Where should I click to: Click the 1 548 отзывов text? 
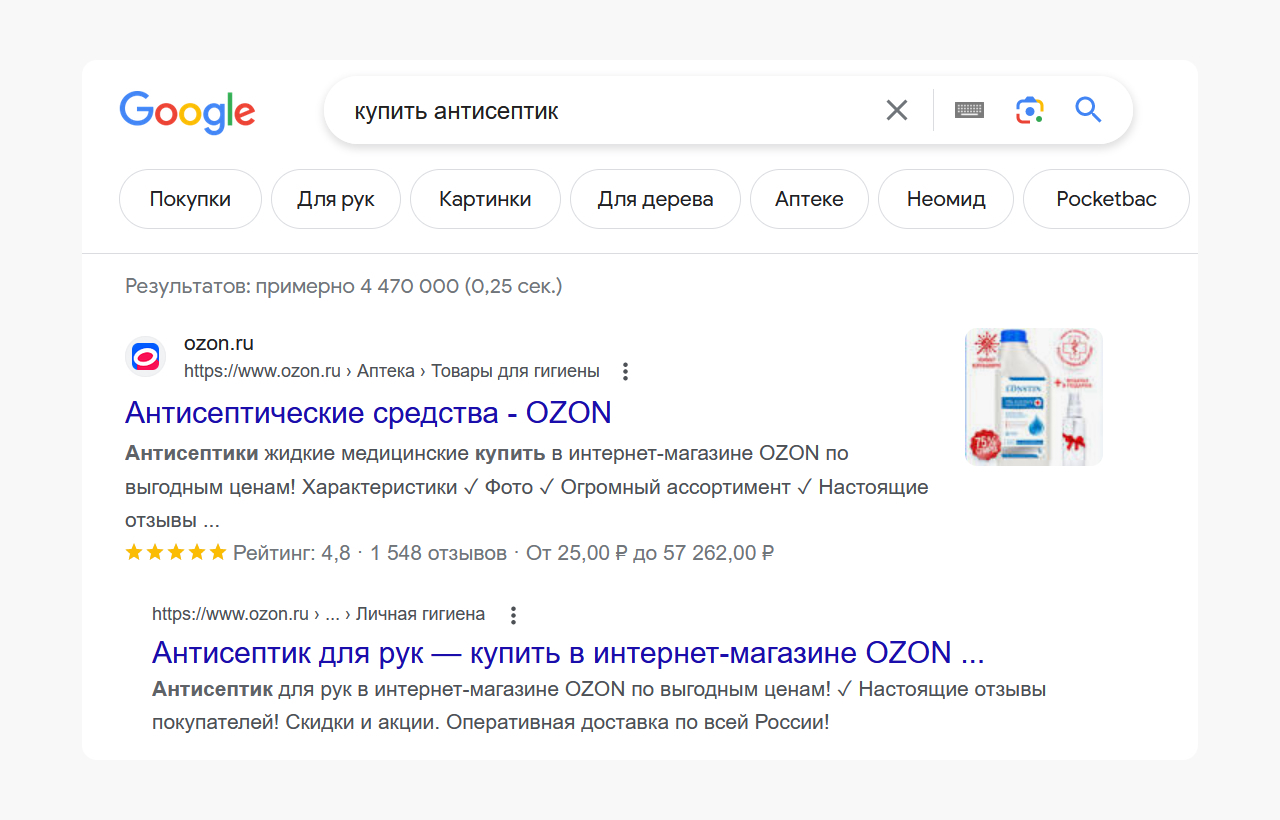pyautogui.click(x=438, y=553)
